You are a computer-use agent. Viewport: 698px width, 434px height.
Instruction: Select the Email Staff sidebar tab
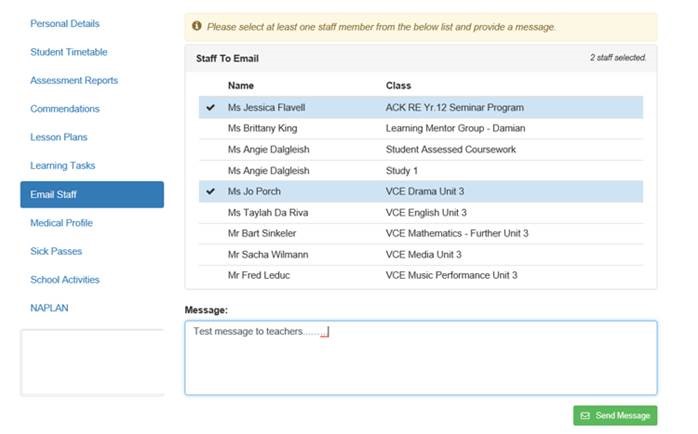tap(92, 194)
